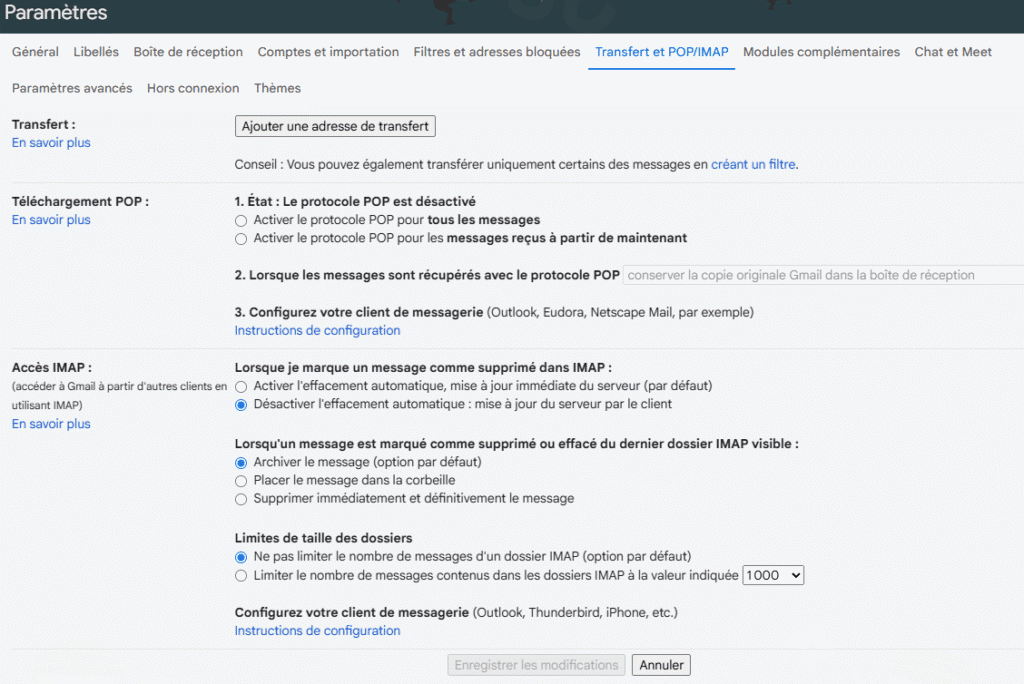This screenshot has height=684, width=1024.
Task: Select Activer l'effacement automatique radio option
Action: tap(241, 386)
